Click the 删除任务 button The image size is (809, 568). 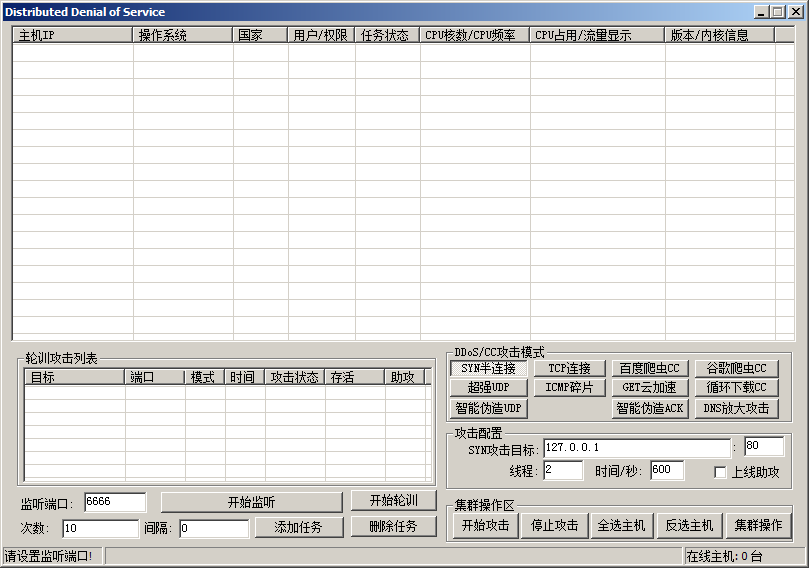click(x=393, y=527)
